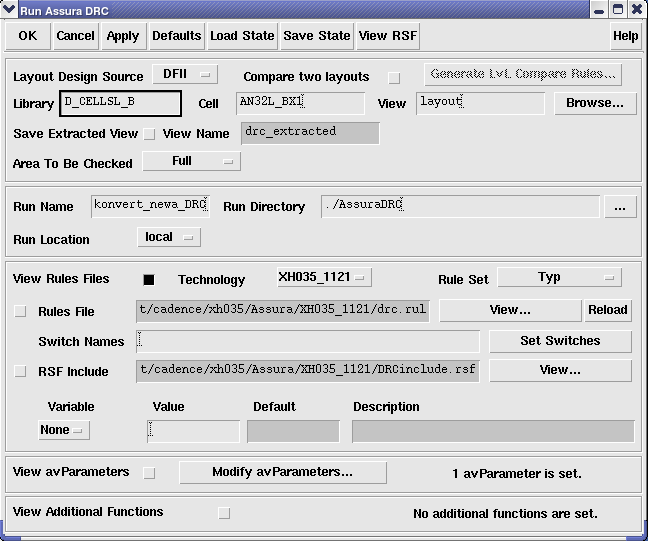The width and height of the screenshot is (648, 541).
Task: Click '1 avParameter is set.' text
Action: pos(517,474)
